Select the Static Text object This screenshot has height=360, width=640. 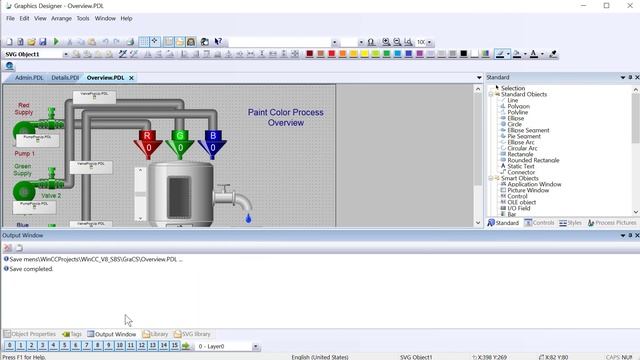click(520, 166)
